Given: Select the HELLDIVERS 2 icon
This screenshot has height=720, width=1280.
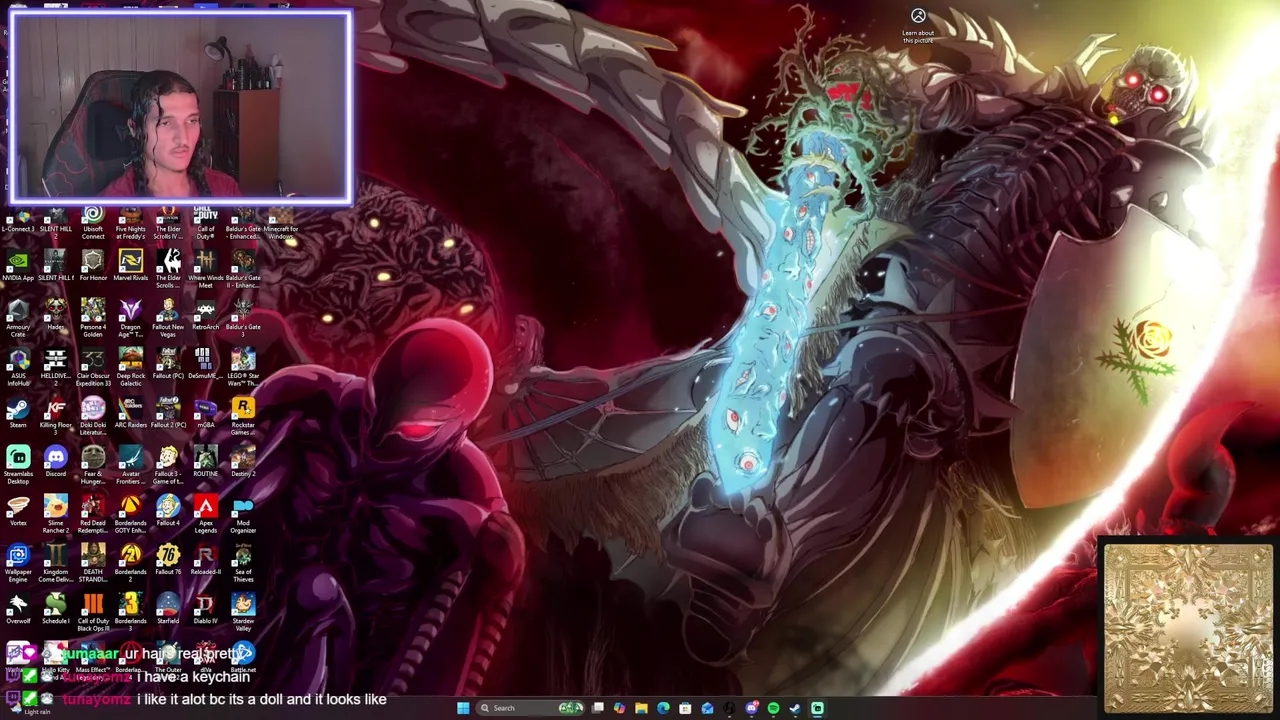Looking at the screenshot, I should (x=55, y=368).
